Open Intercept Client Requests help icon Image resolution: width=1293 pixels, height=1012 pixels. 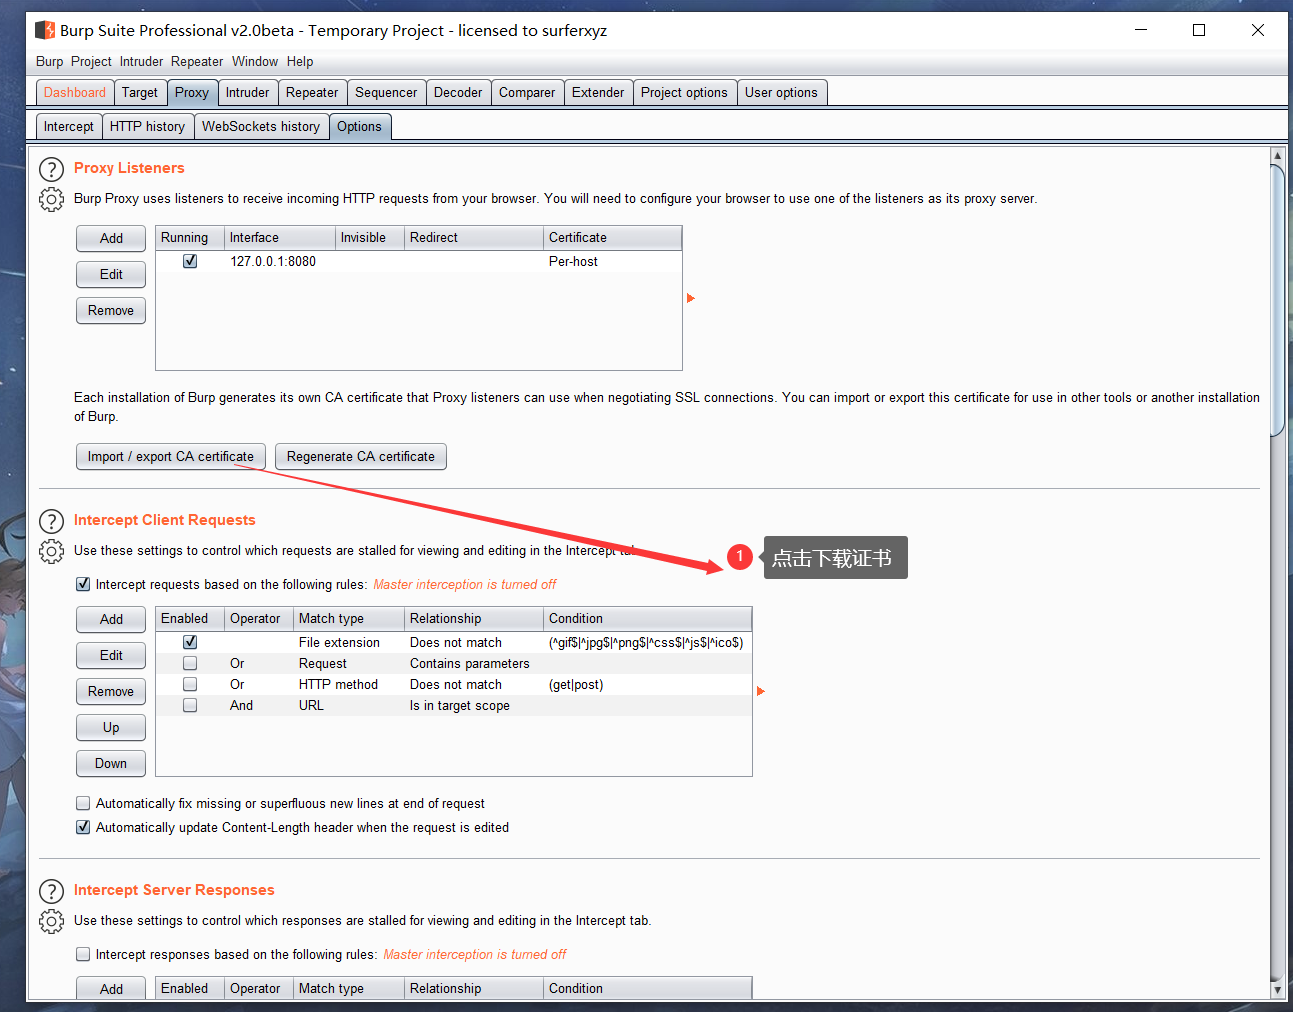51,521
